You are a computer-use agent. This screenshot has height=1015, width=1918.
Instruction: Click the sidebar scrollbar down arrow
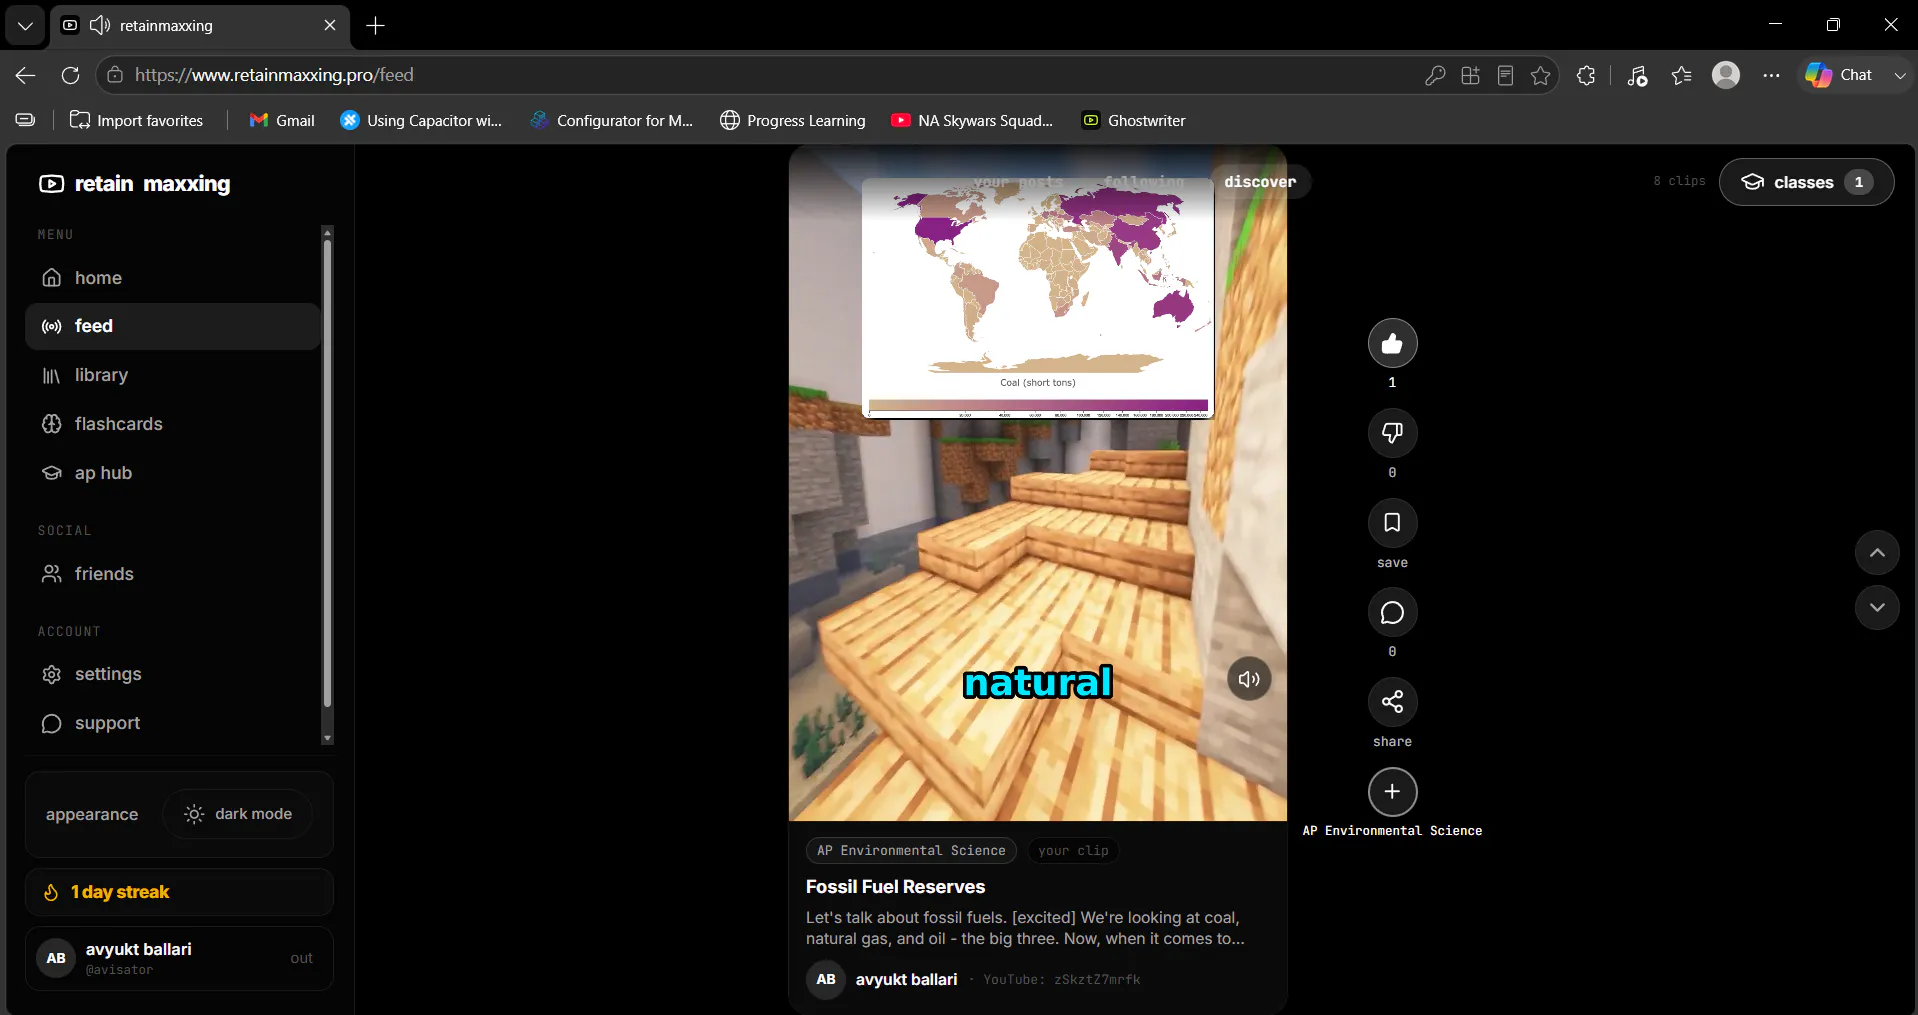(x=327, y=738)
